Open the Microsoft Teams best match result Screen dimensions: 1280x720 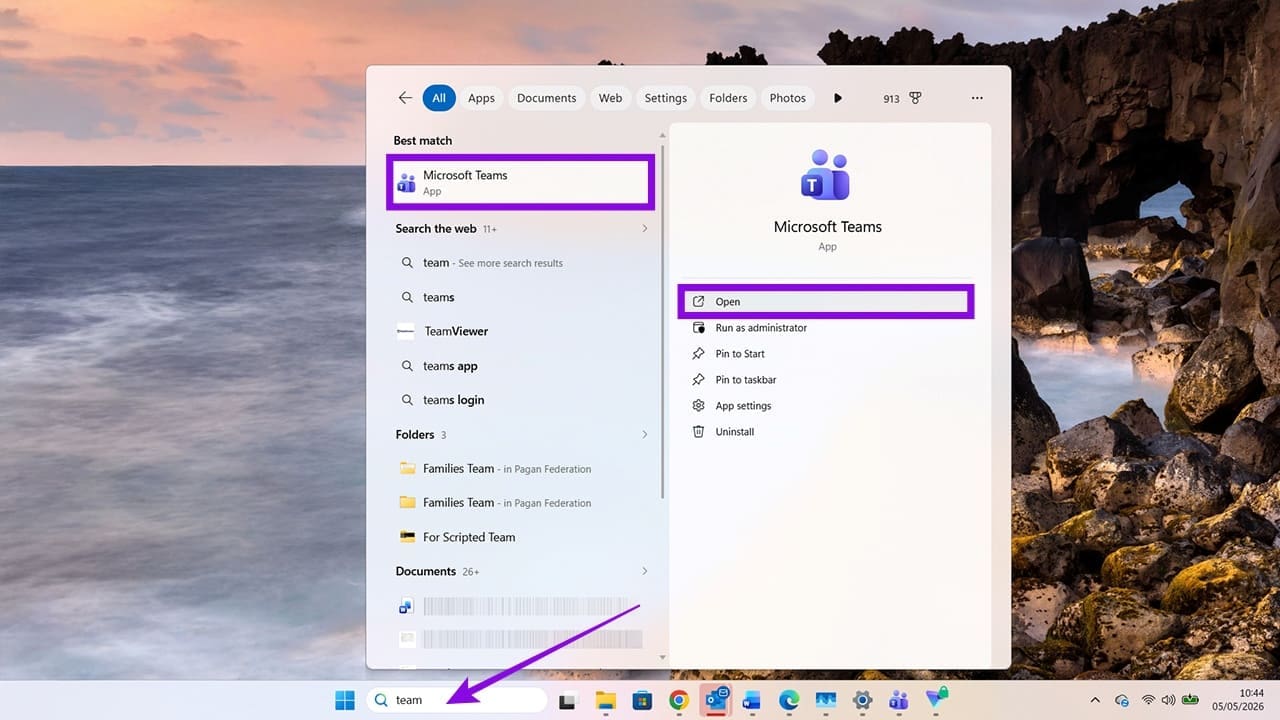(x=520, y=182)
